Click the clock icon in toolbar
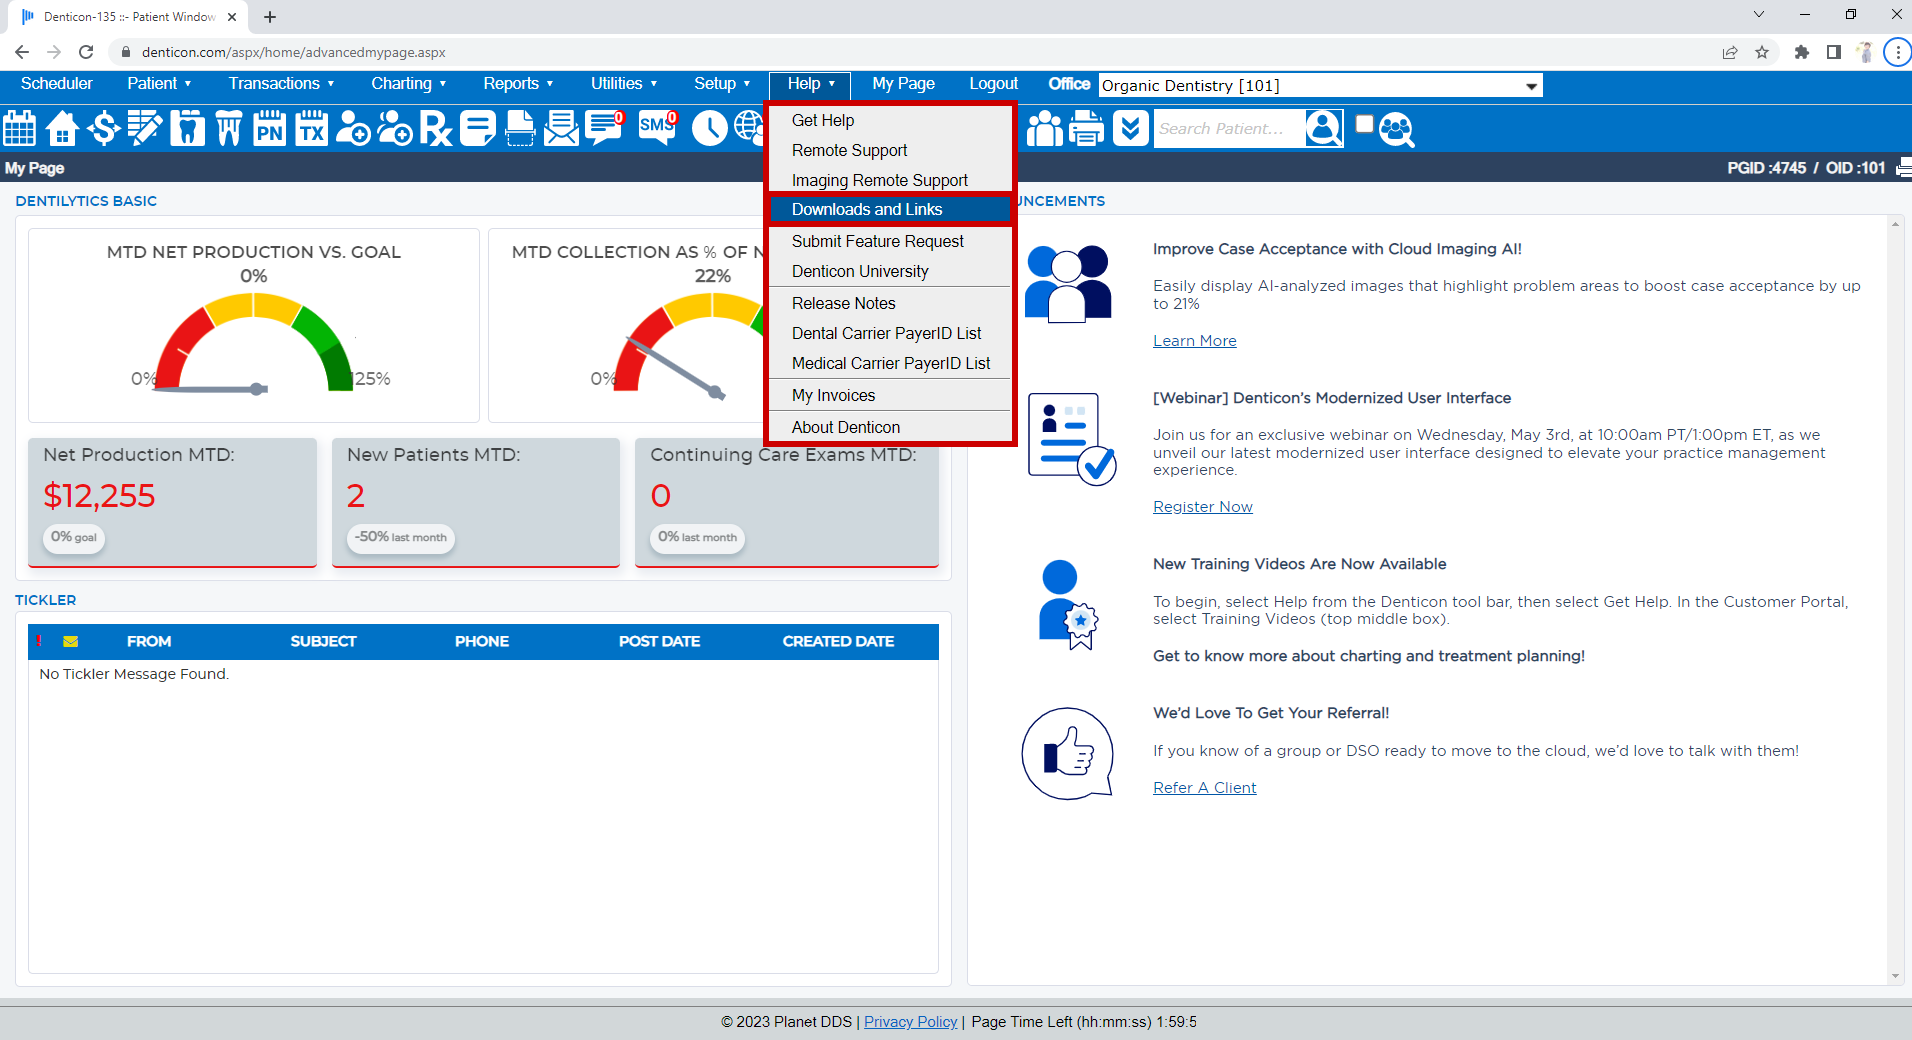 tap(709, 128)
